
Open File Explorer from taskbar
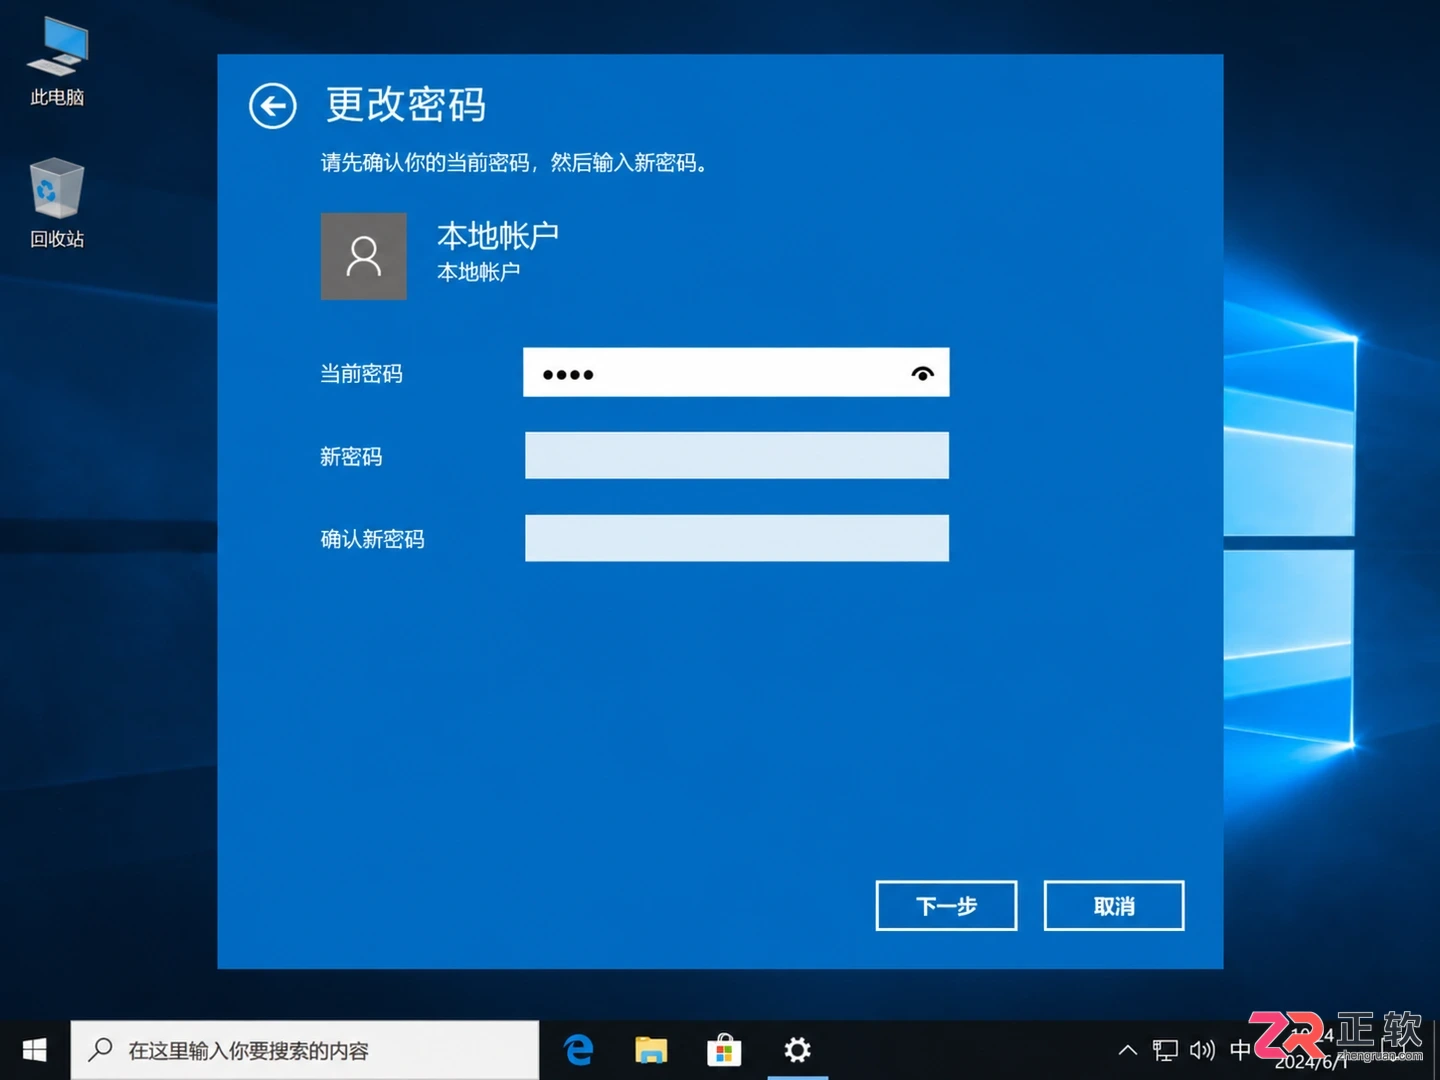click(x=651, y=1050)
